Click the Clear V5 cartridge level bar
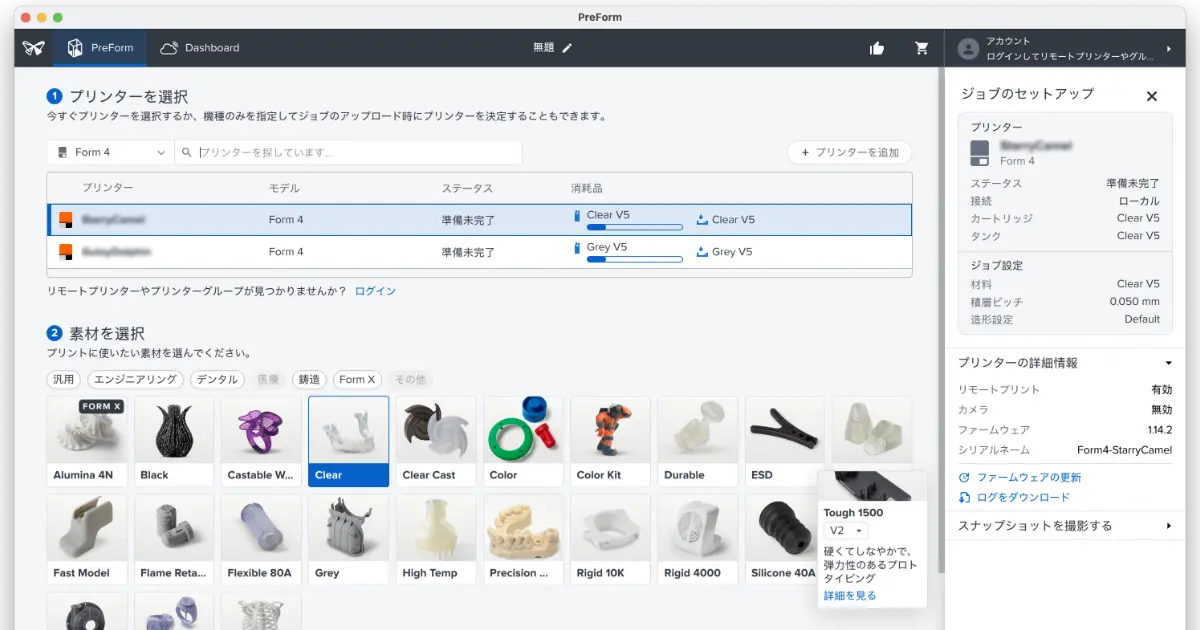Viewport: 1200px width, 630px height. pos(634,228)
